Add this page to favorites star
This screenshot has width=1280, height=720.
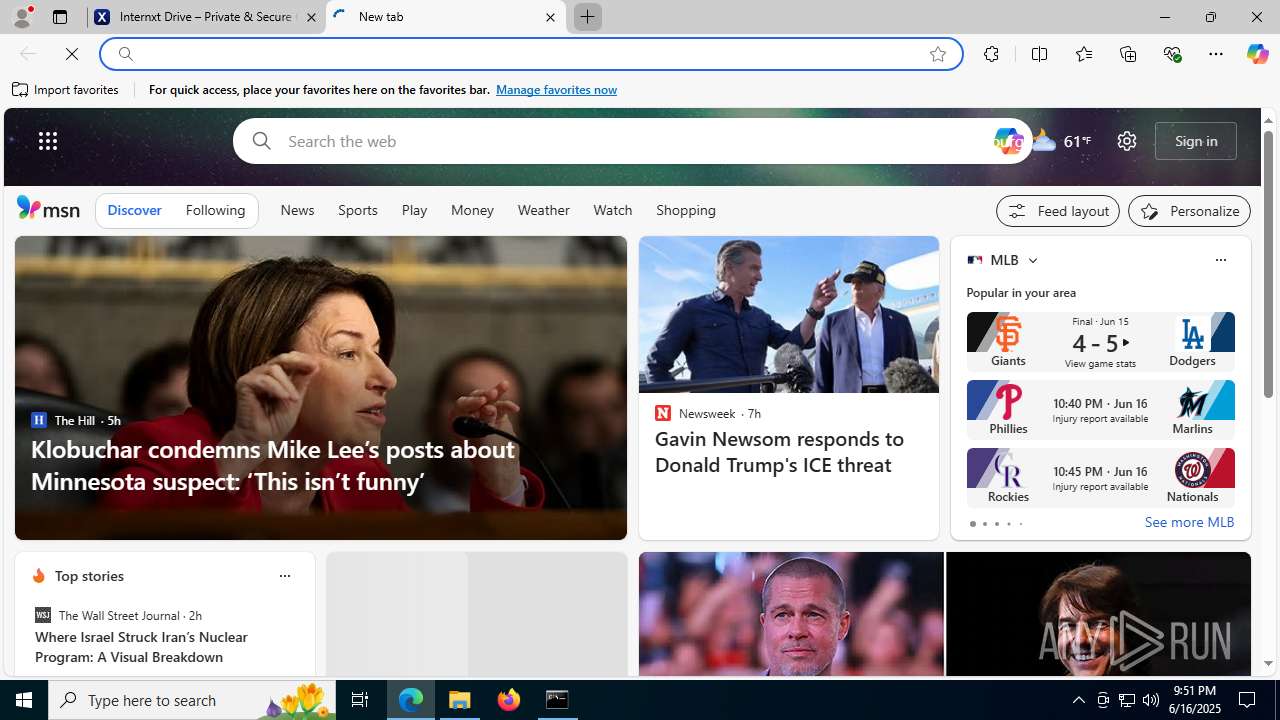[937, 54]
